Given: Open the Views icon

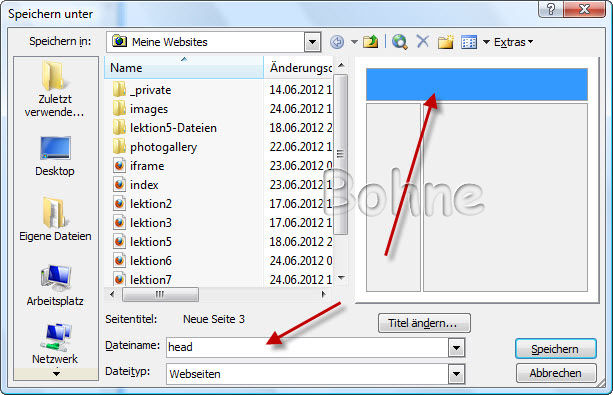Looking at the screenshot, I should coord(469,42).
